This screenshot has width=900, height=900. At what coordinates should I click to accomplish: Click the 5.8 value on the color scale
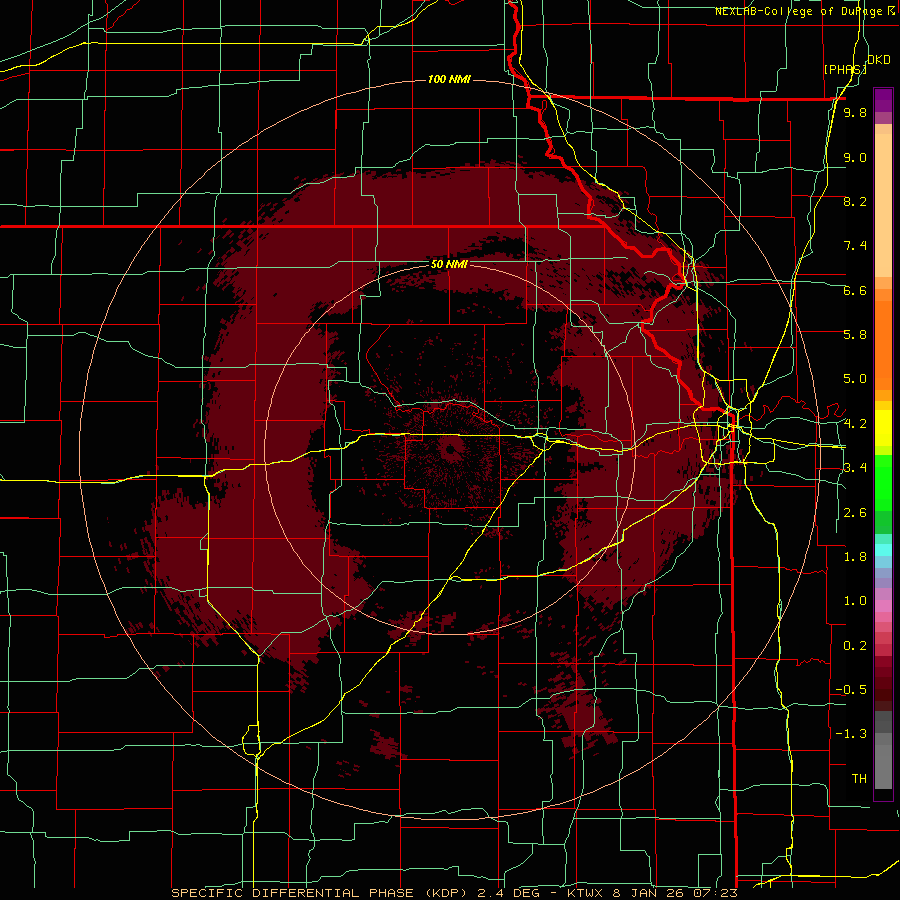pyautogui.click(x=855, y=335)
